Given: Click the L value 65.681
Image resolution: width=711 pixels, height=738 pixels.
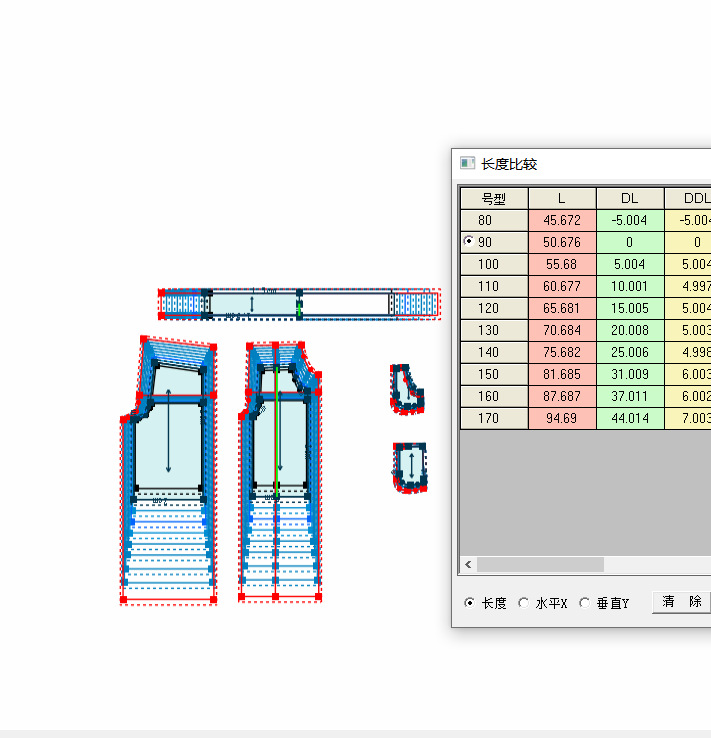Looking at the screenshot, I should click(562, 308).
